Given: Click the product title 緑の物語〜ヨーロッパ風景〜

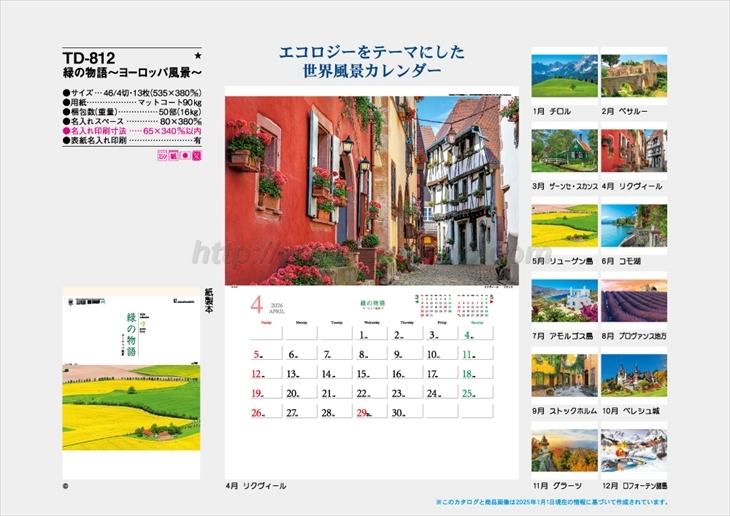Looking at the screenshot, I should coord(131,74).
